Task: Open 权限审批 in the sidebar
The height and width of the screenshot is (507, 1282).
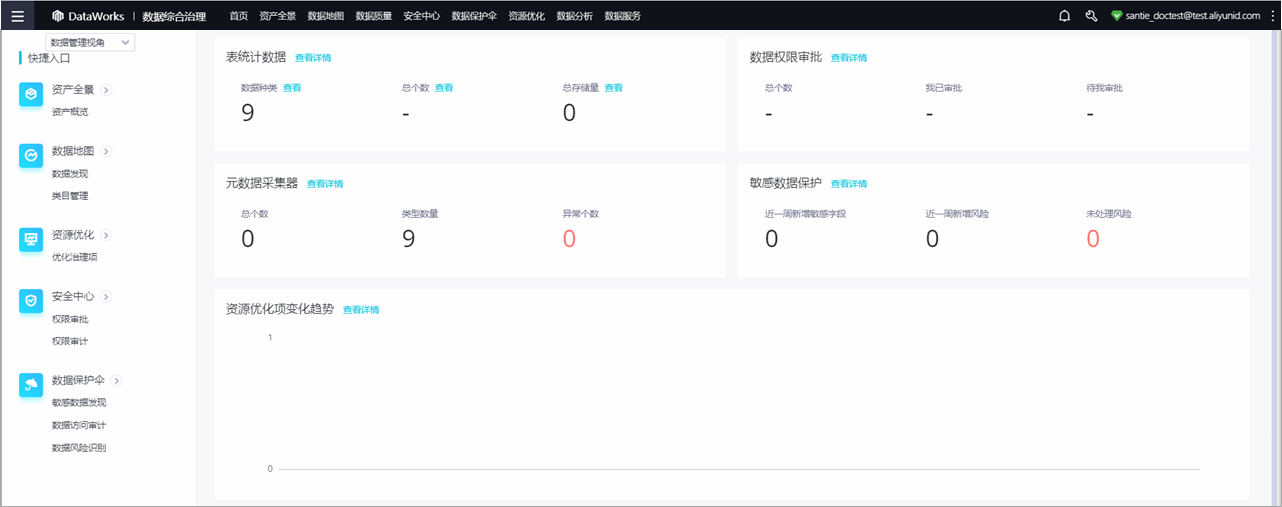Action: (70, 319)
